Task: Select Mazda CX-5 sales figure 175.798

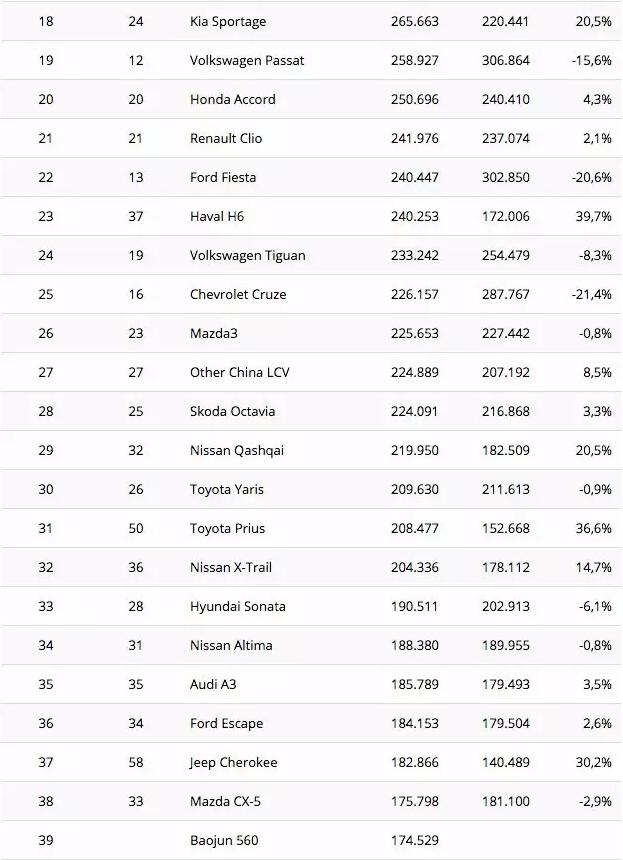Action: pyautogui.click(x=415, y=801)
